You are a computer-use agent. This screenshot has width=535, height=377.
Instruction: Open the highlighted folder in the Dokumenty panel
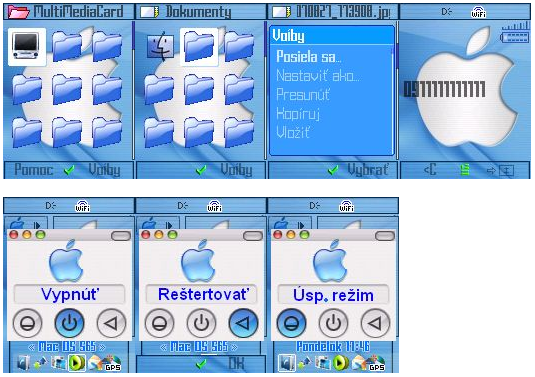pos(199,47)
